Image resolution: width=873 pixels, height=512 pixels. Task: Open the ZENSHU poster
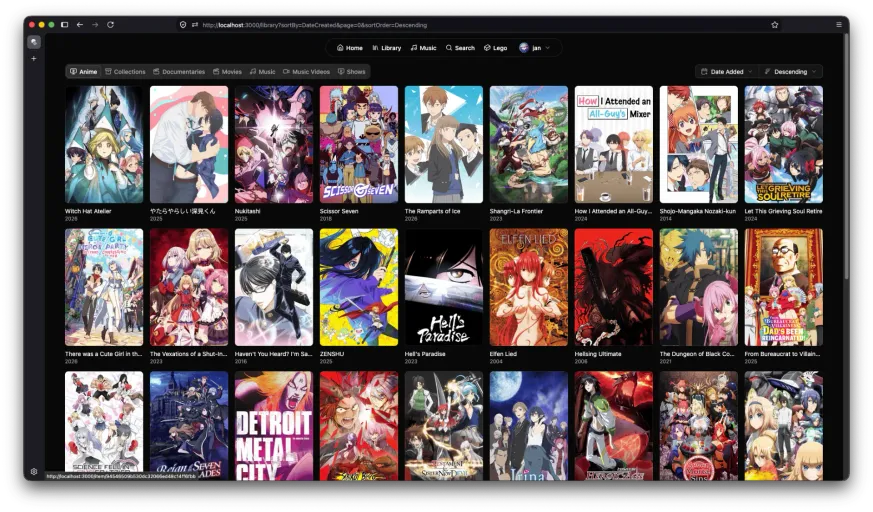tap(359, 287)
